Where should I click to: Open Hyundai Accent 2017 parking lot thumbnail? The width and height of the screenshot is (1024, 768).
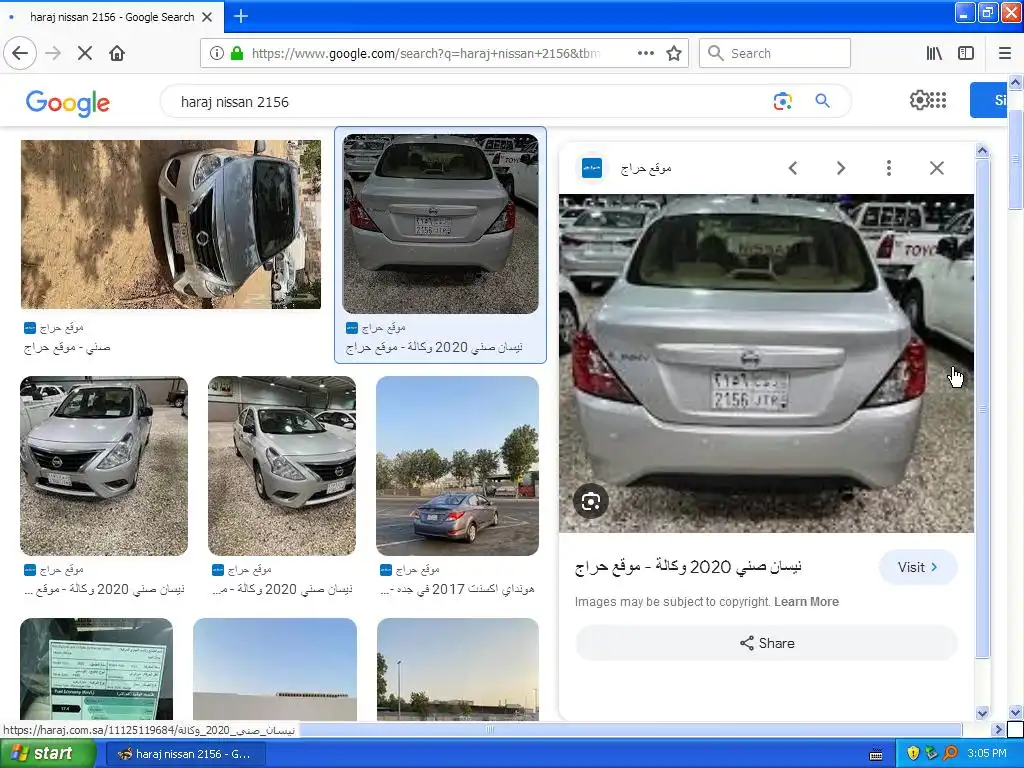pos(457,466)
